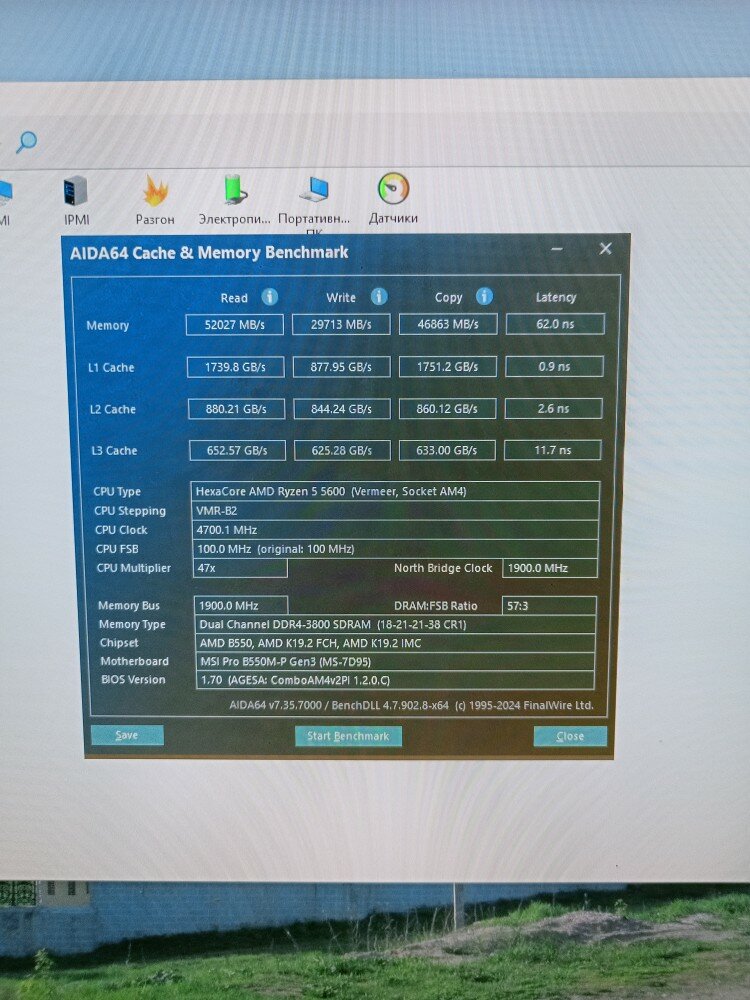This screenshot has width=750, height=1000.
Task: Click AIDA64 v7.35.7000 version text
Action: point(411,705)
